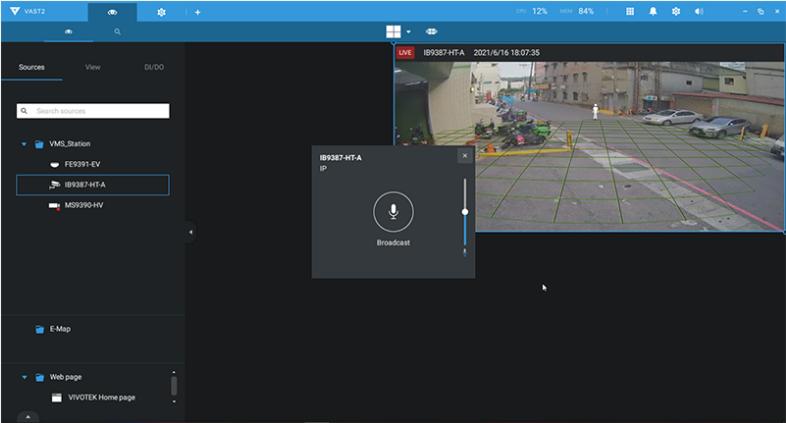Close the IB9387-HT-A broadcast popup
The width and height of the screenshot is (786, 423).
pyautogui.click(x=464, y=156)
